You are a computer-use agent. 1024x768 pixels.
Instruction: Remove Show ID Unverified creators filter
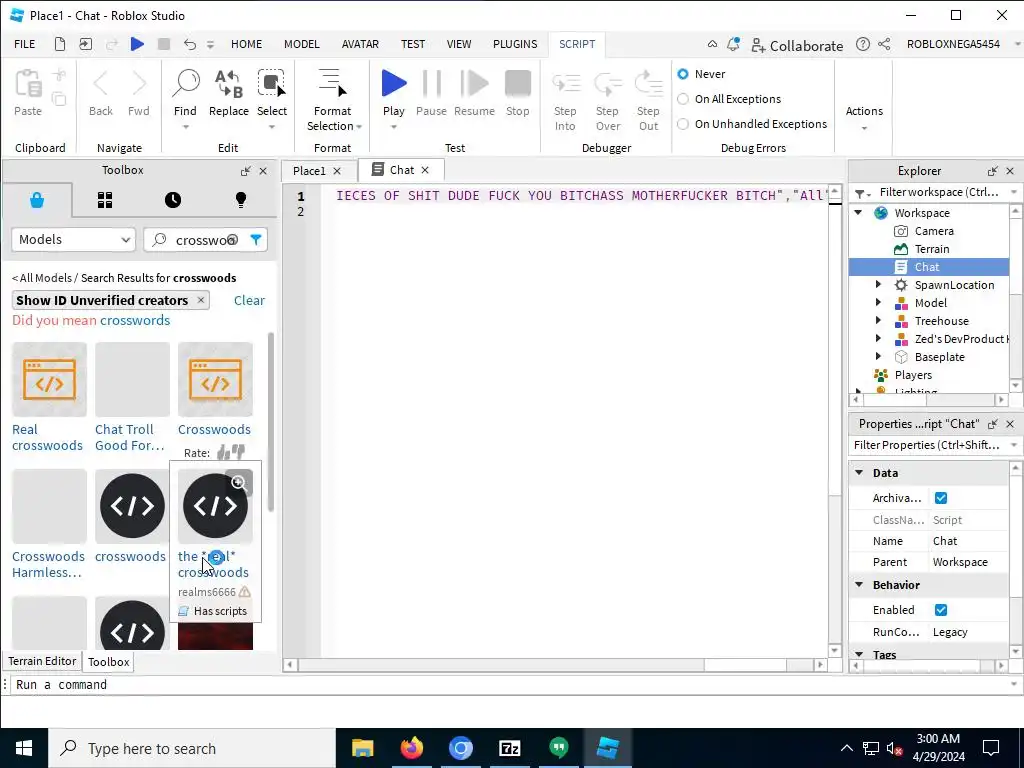(x=200, y=300)
